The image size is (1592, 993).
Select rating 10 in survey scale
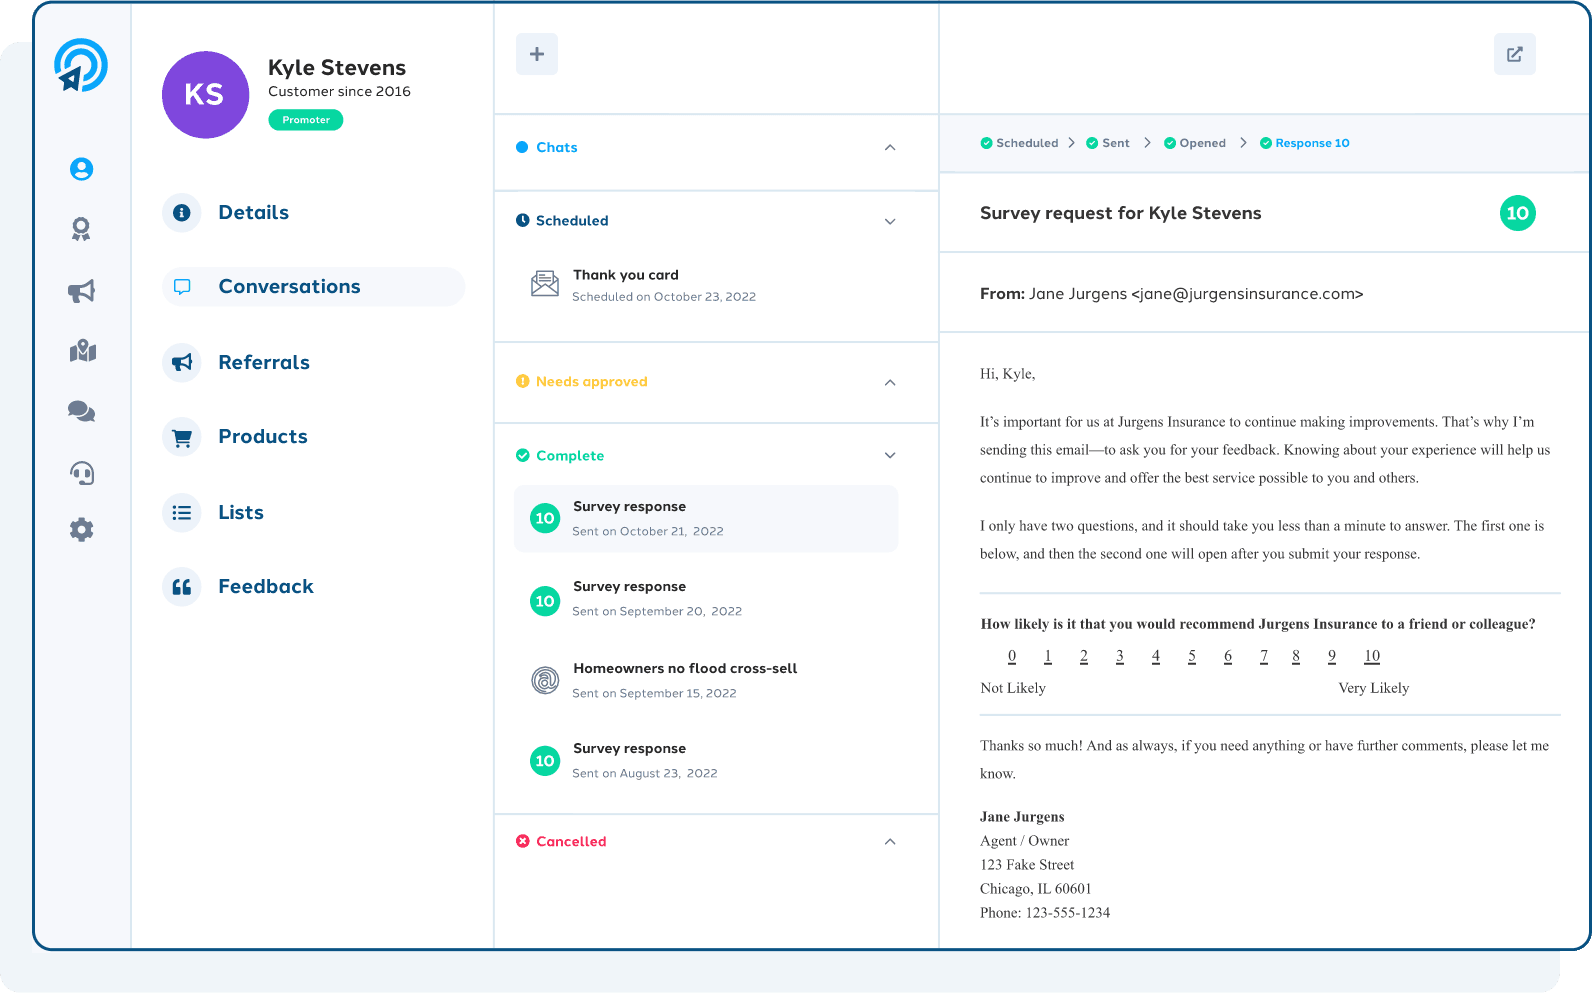1371,656
